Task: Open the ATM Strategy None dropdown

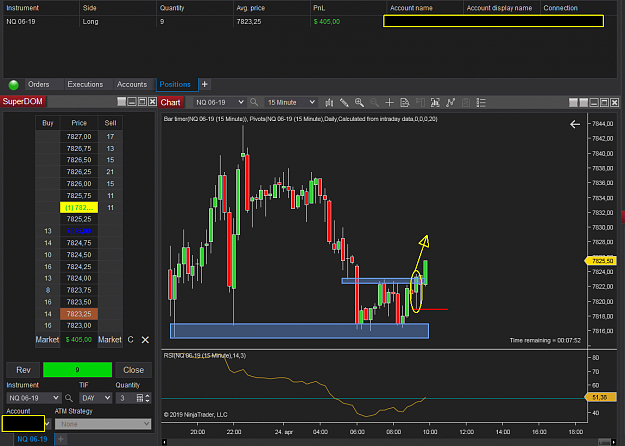Action: coord(103,424)
